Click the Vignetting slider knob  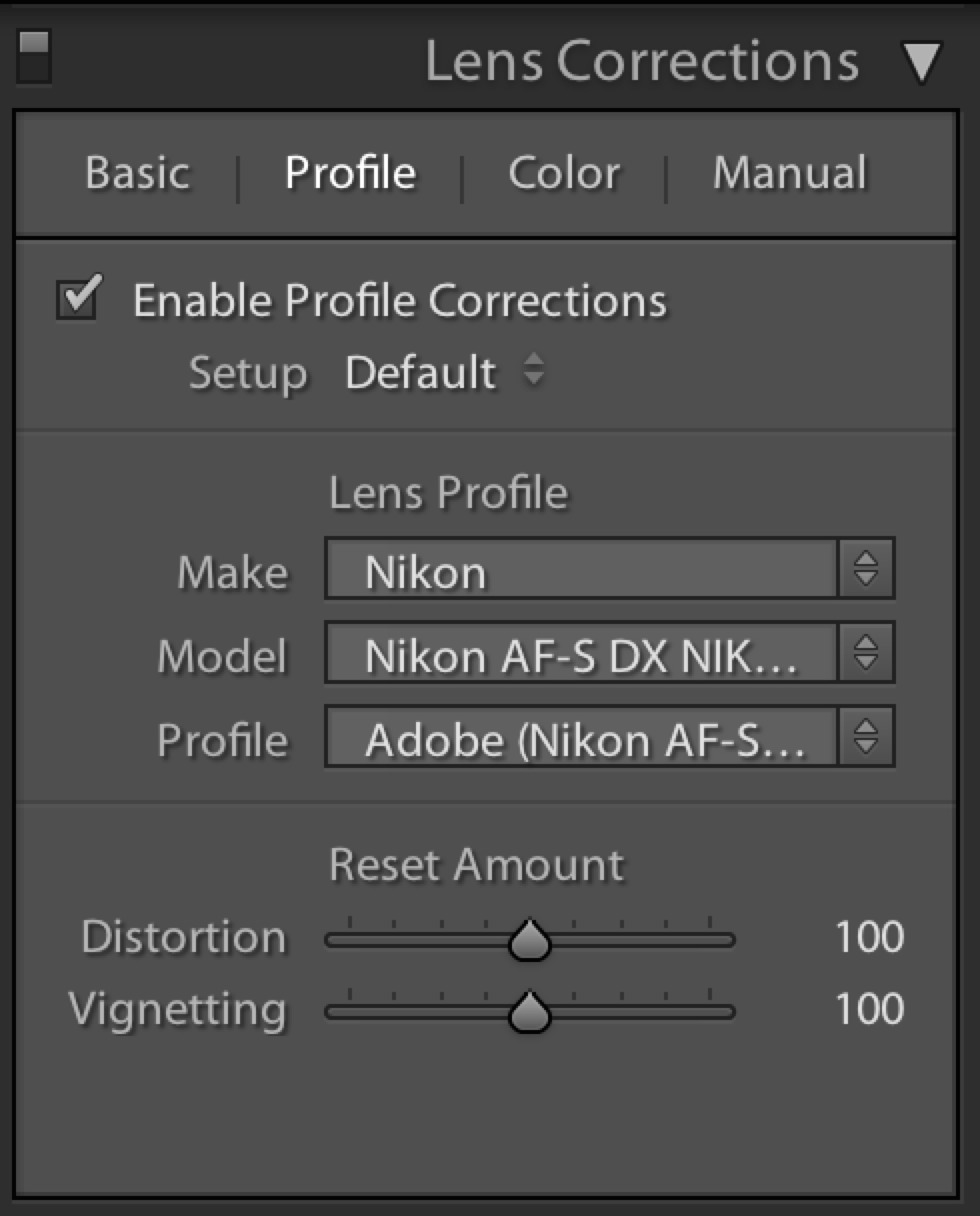pyautogui.click(x=531, y=1010)
